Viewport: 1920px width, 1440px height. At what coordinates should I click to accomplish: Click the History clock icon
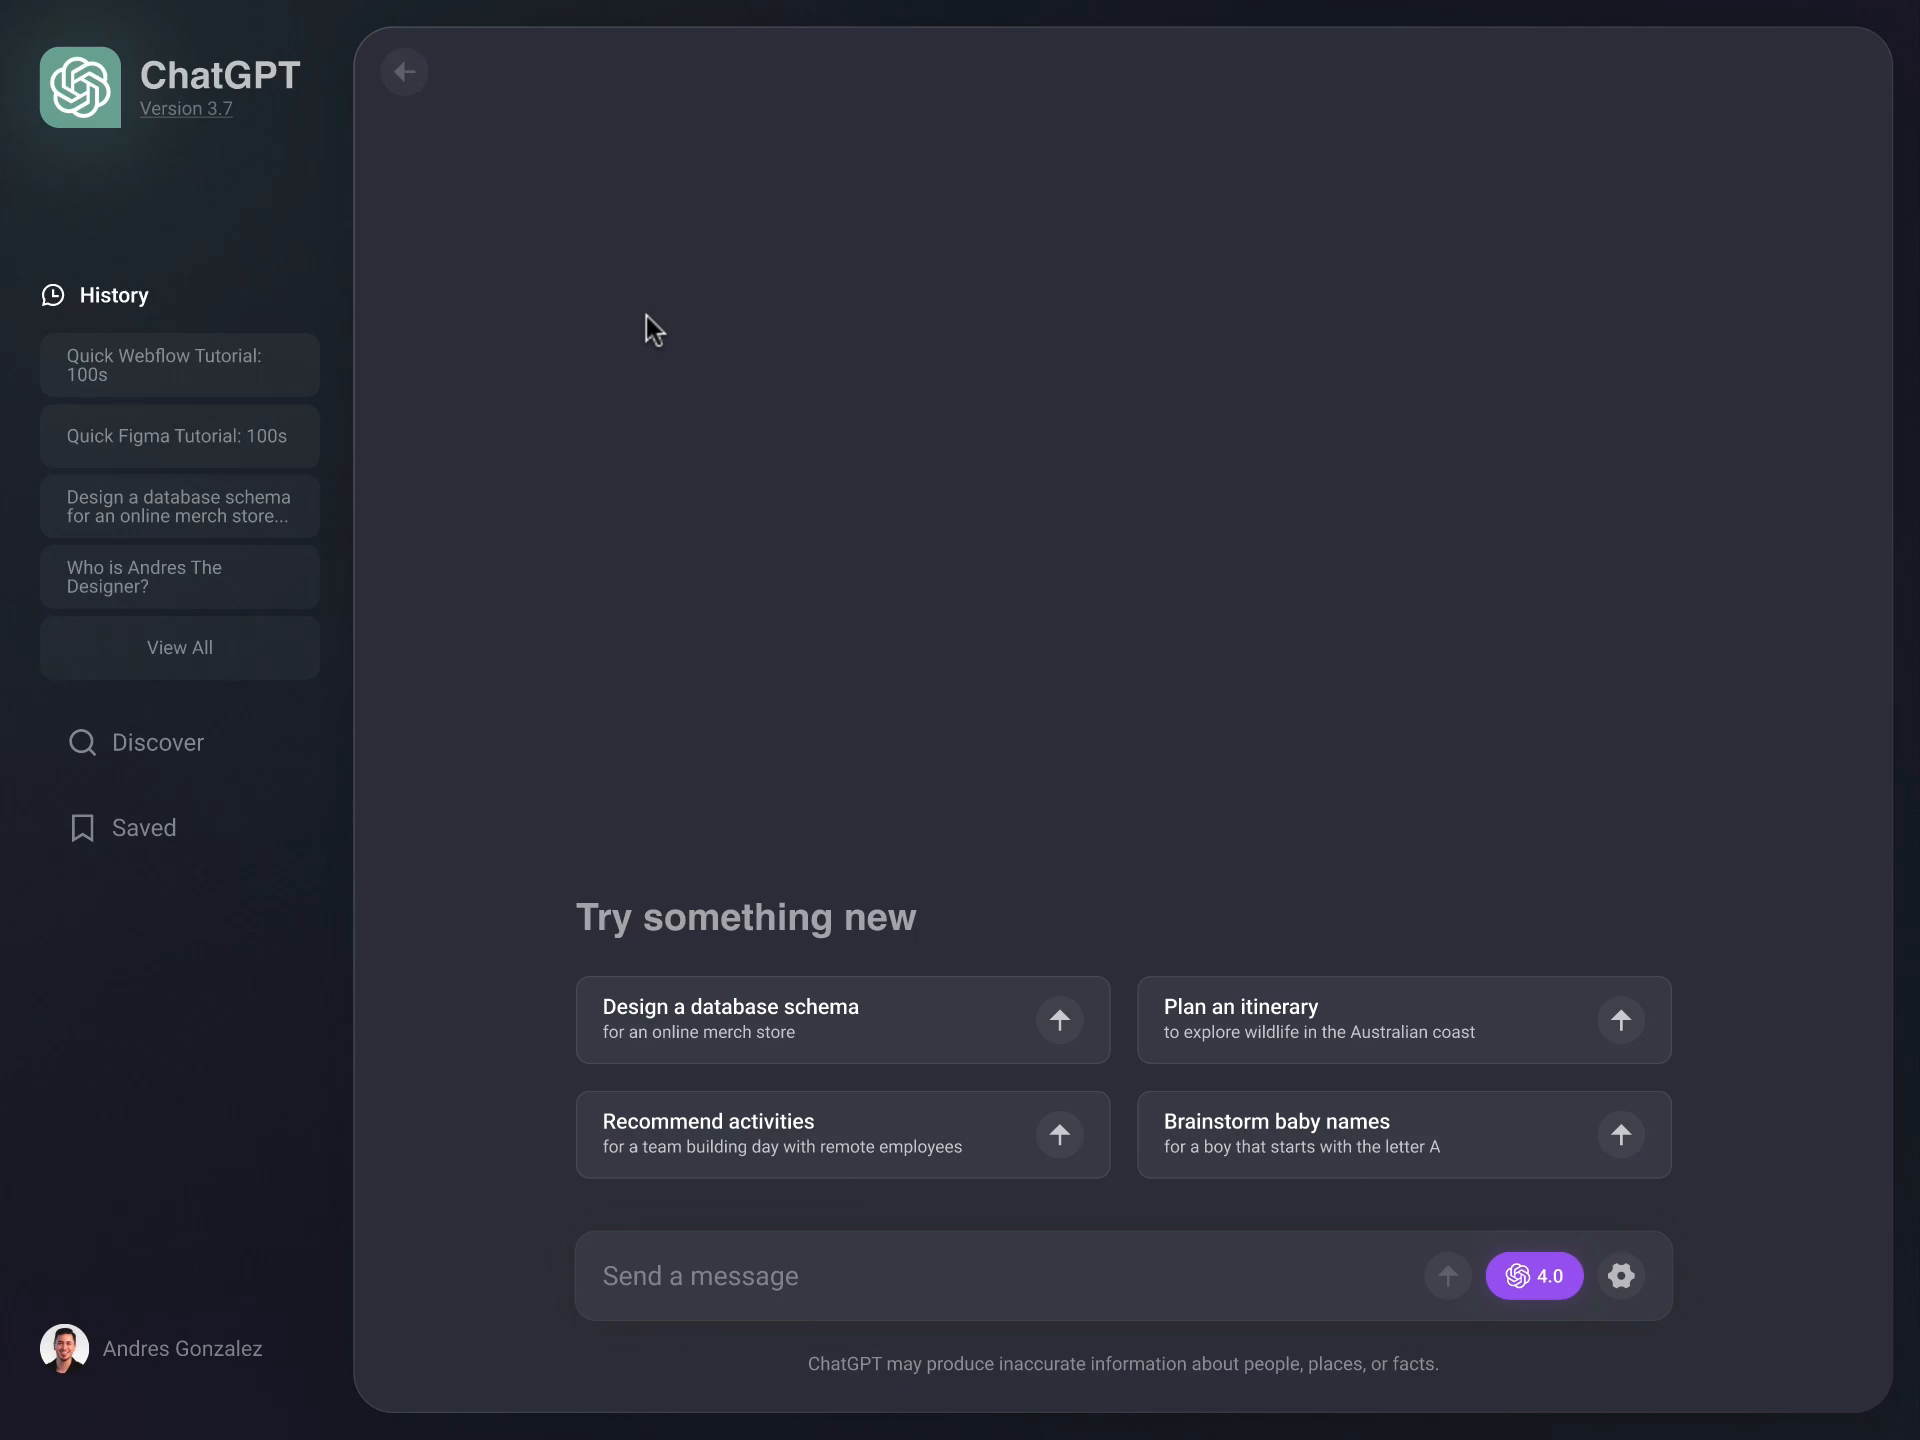pyautogui.click(x=53, y=295)
